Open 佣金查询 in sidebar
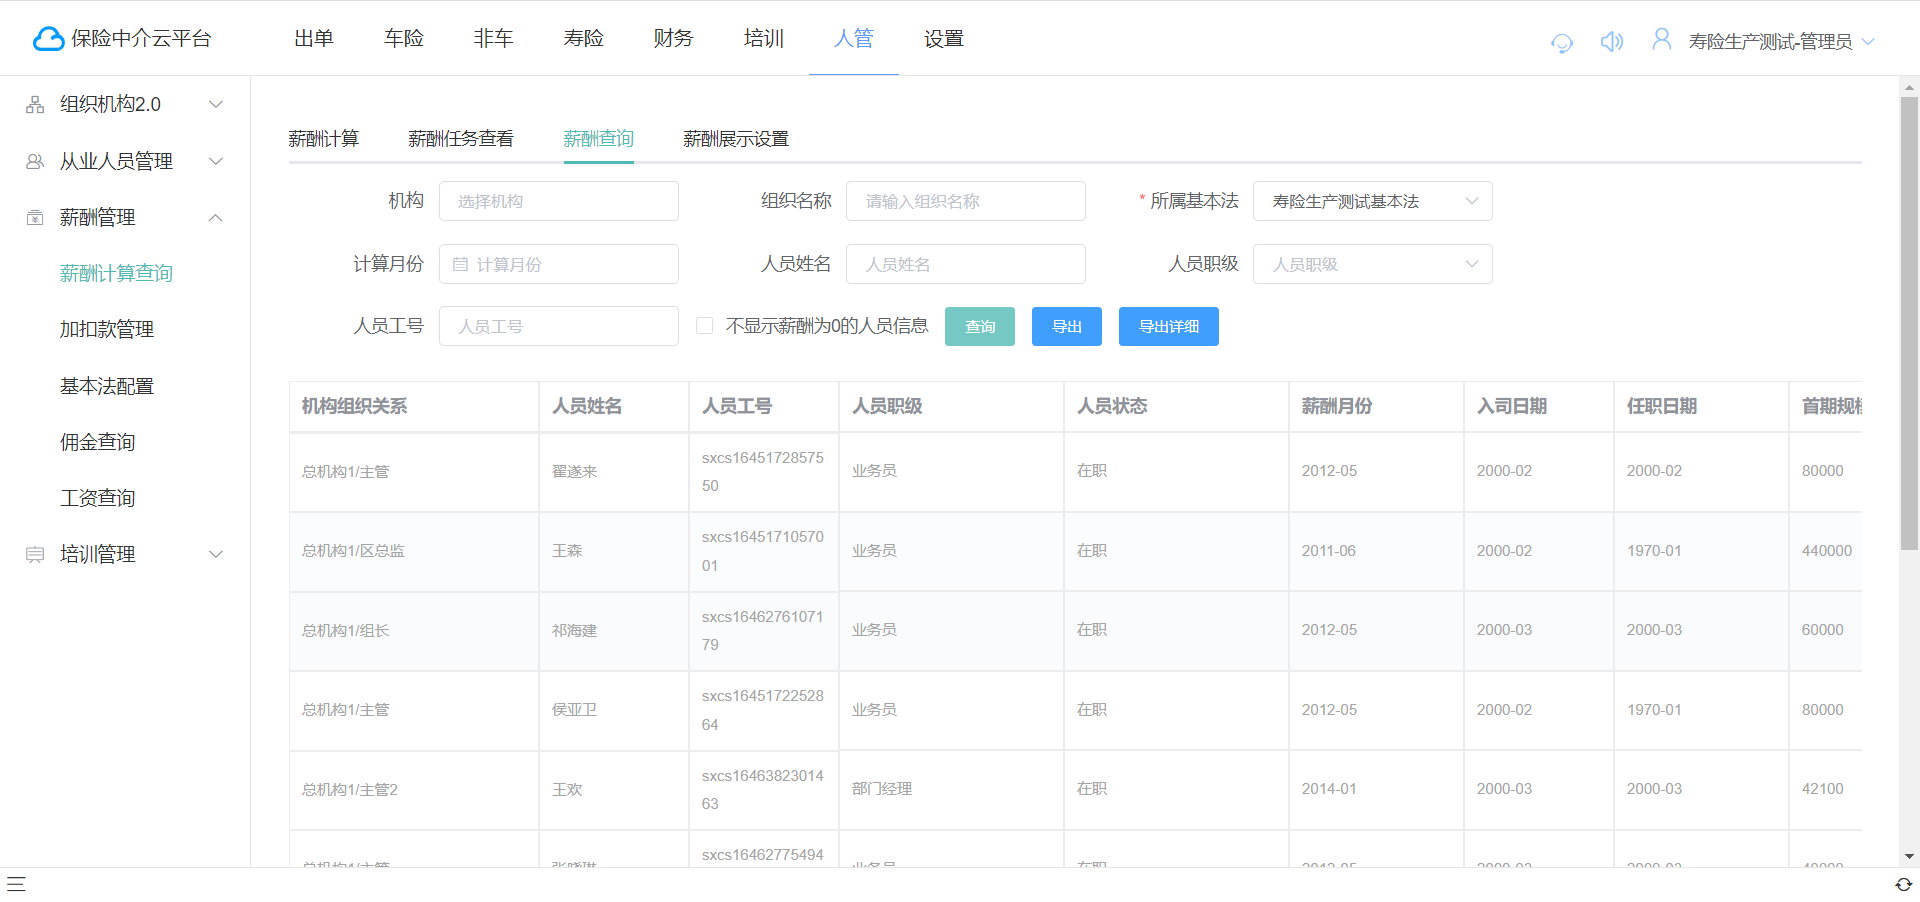The image size is (1920, 902). point(97,442)
